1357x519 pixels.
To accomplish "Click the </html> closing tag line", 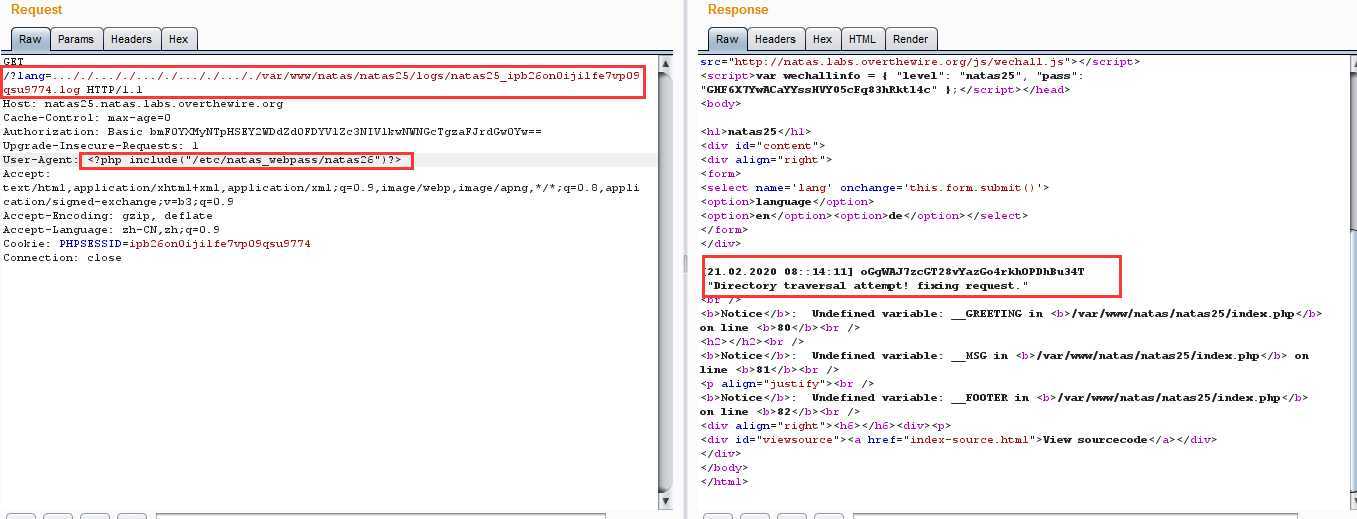I will [x=723, y=482].
